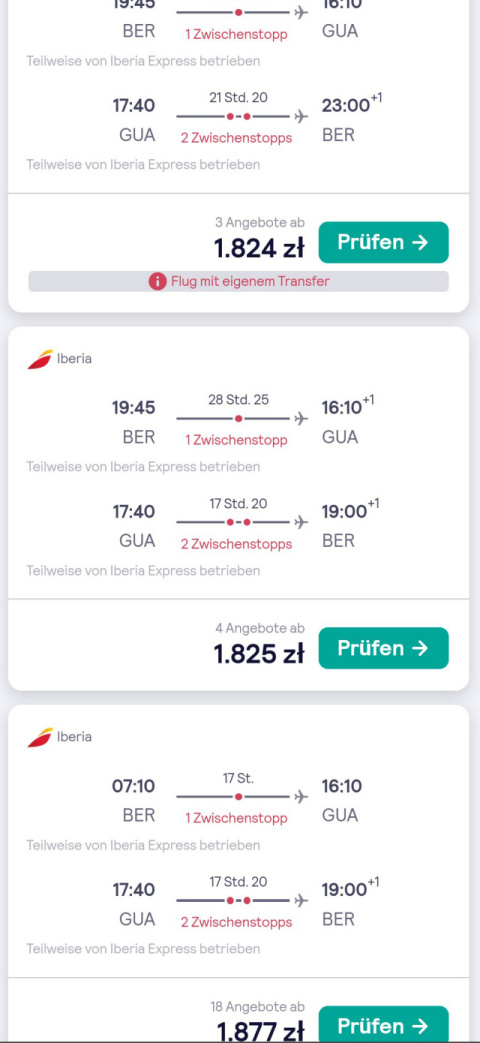This screenshot has height=1043, width=480.
Task: Click '18 Angebote ab' offers label
Action: [x=257, y=1006]
